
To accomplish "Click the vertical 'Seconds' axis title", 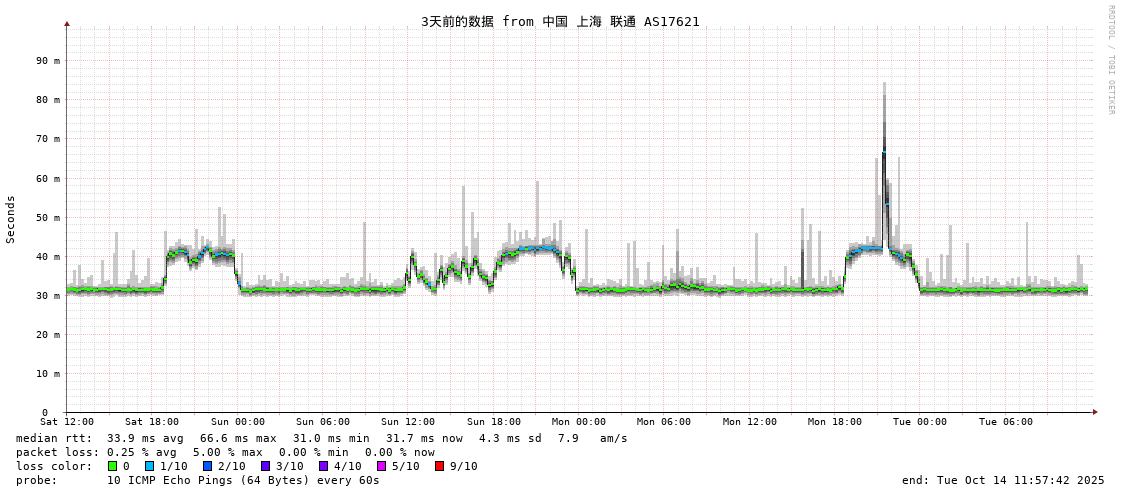I will point(11,219).
